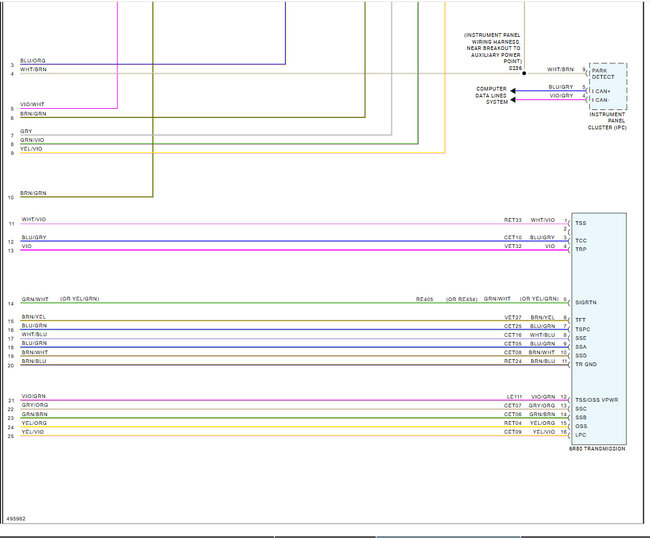Click the SSE pin label
This screenshot has height=538, width=650.
point(581,338)
